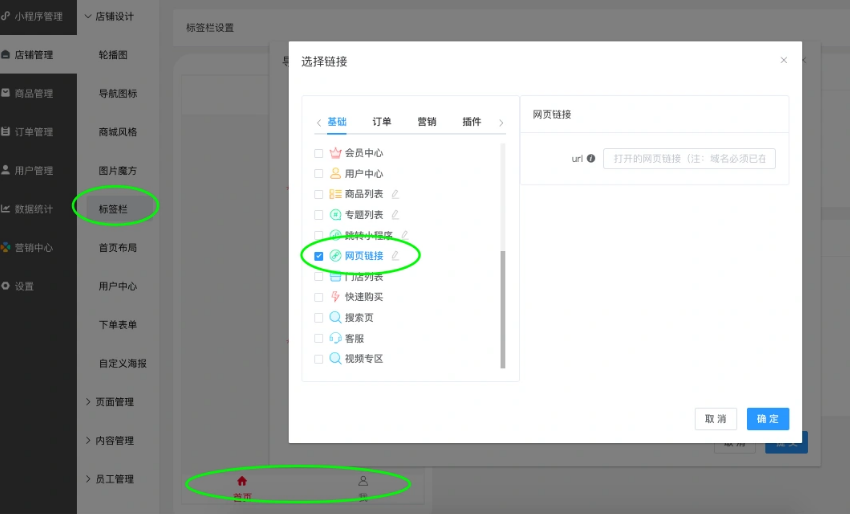Click the edit pencil next to 专题列表
This screenshot has height=514, width=850.
point(395,215)
